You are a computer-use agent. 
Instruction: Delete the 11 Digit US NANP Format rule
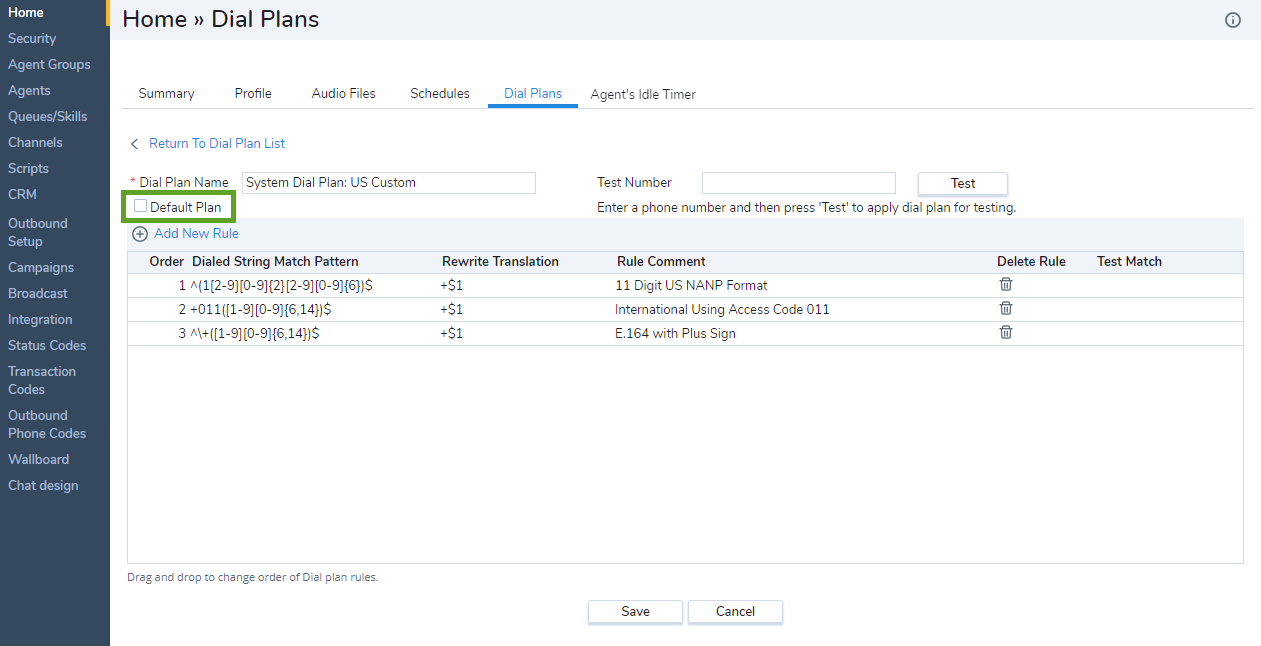coord(1006,284)
